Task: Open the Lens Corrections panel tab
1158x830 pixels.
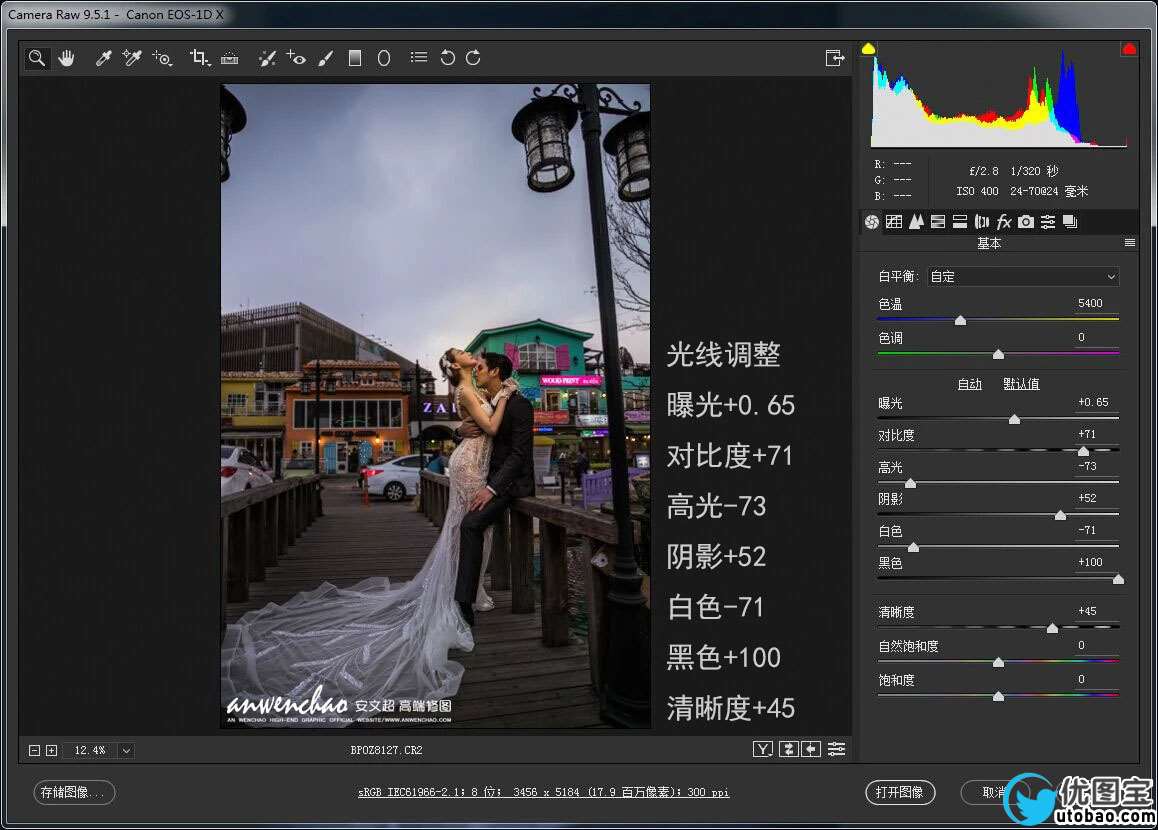Action: pos(981,222)
